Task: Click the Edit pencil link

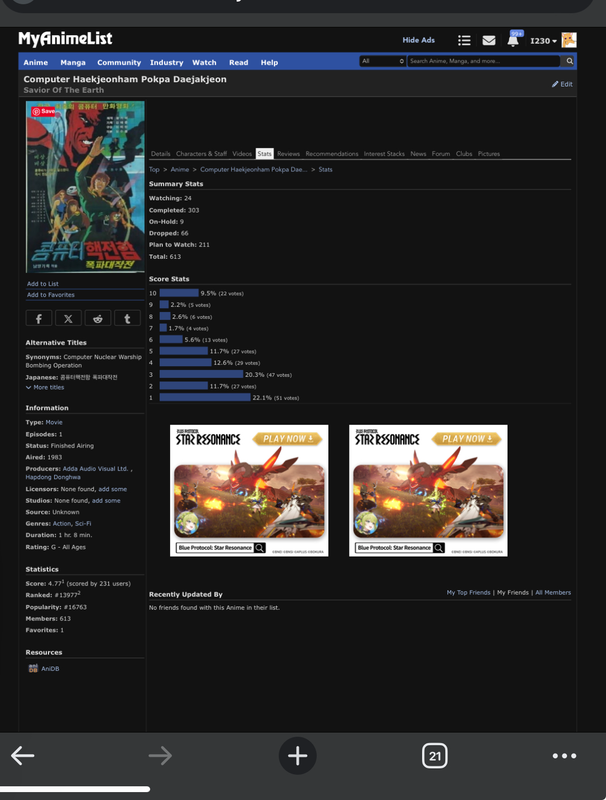Action: 562,84
